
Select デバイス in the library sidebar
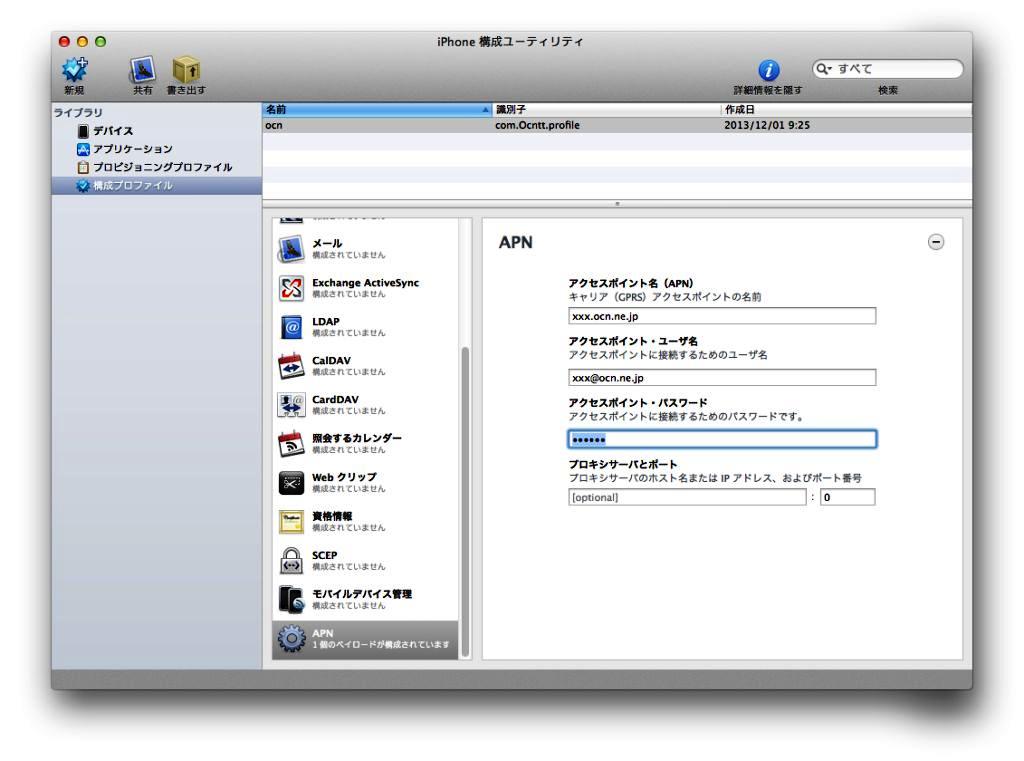157,131
